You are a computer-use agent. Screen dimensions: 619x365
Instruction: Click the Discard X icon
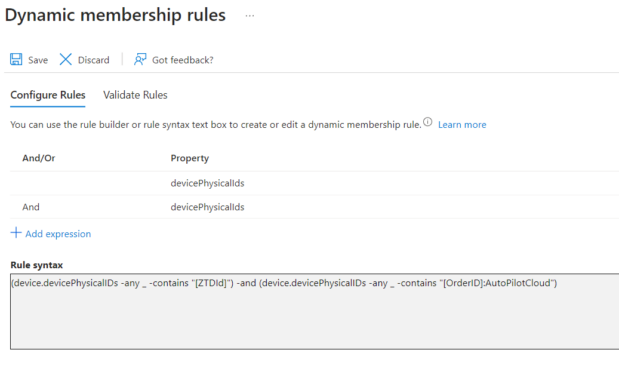click(66, 60)
